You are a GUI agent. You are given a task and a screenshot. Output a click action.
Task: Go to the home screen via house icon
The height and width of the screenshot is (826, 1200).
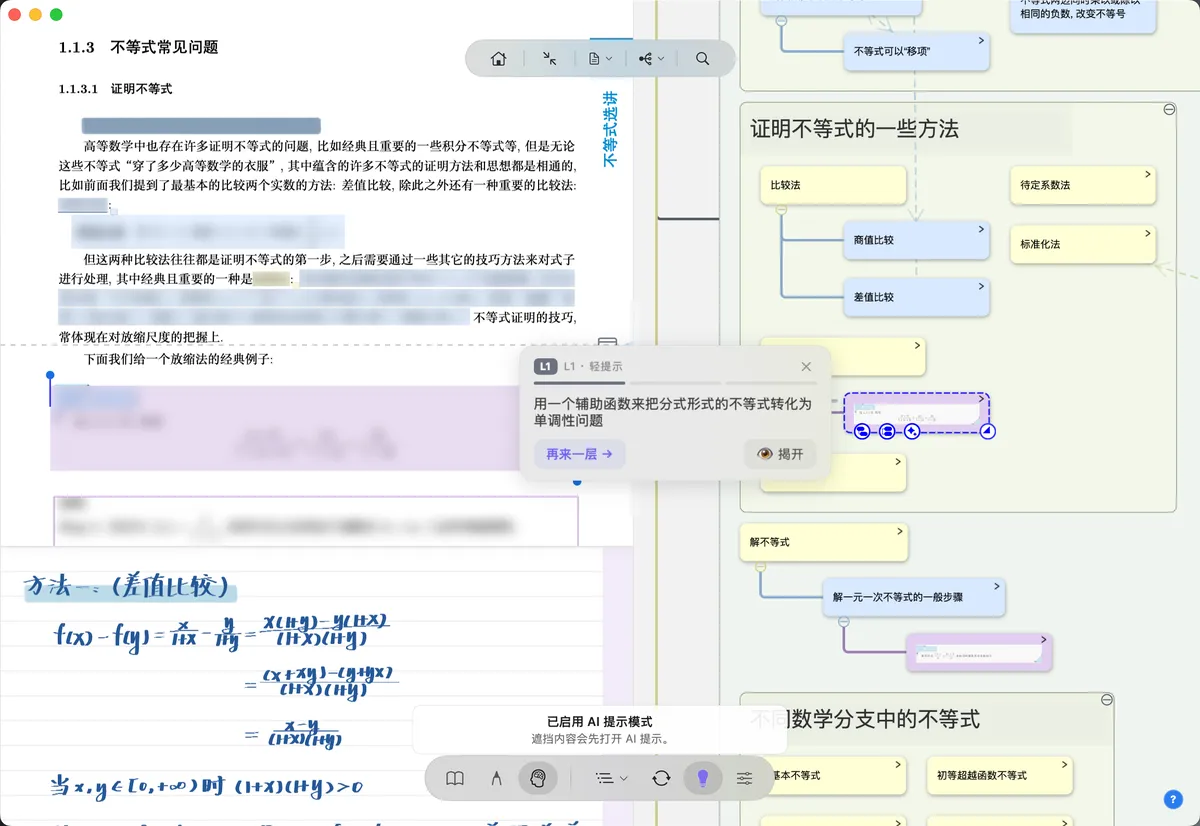(498, 59)
